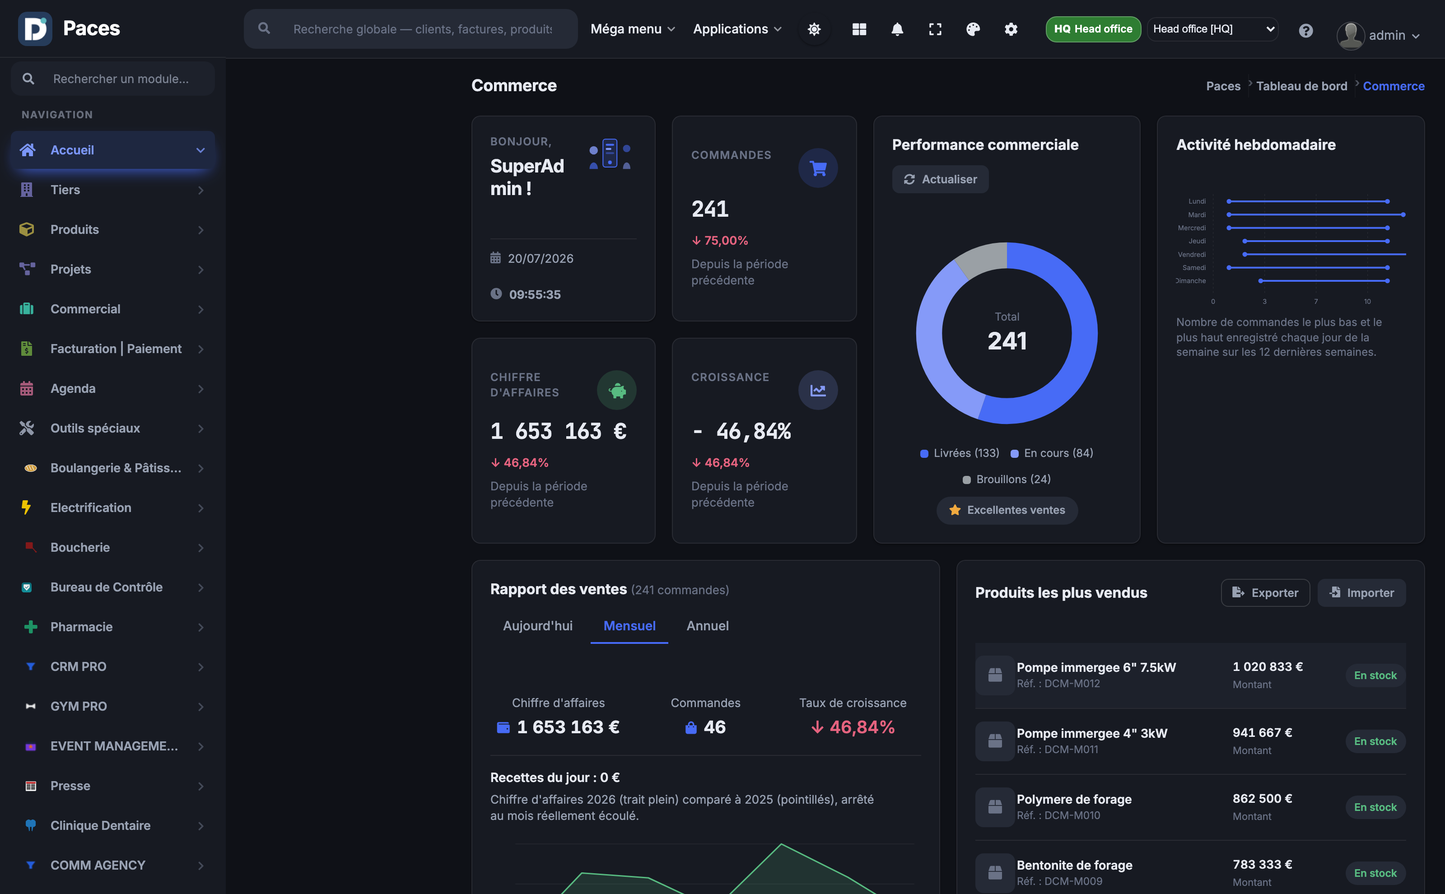Click the Paces logo icon

tap(35, 29)
